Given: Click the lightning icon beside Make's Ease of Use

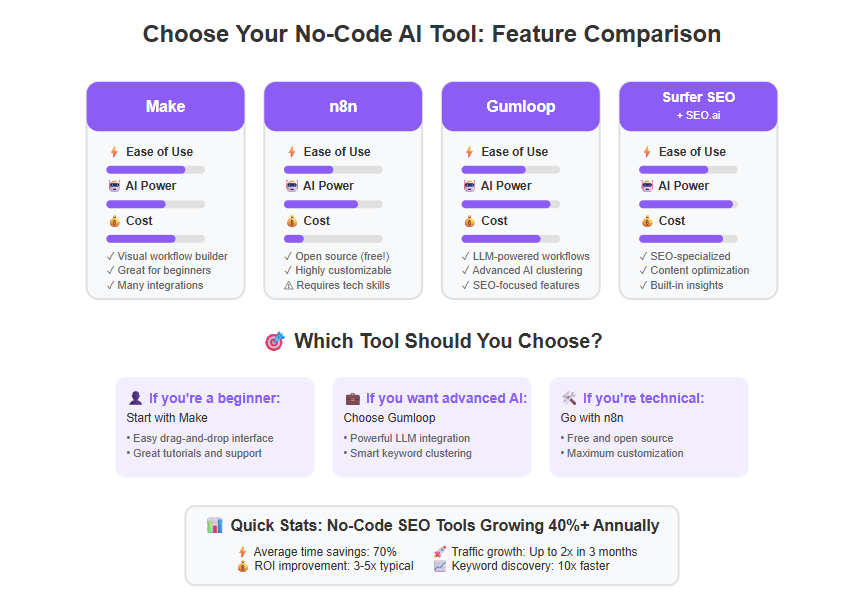Looking at the screenshot, I should tap(114, 152).
